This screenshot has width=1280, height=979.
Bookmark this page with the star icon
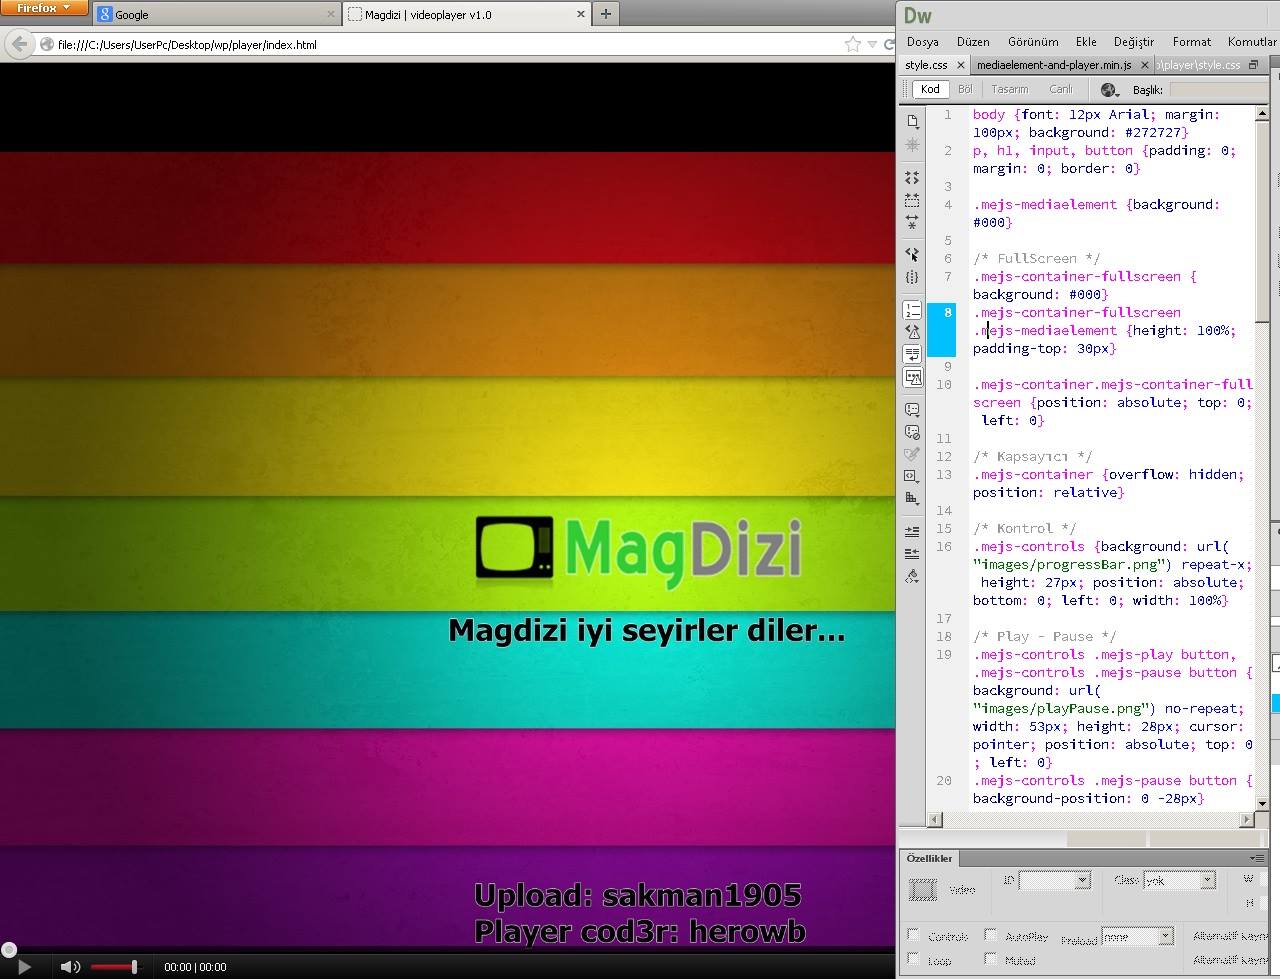(x=852, y=44)
